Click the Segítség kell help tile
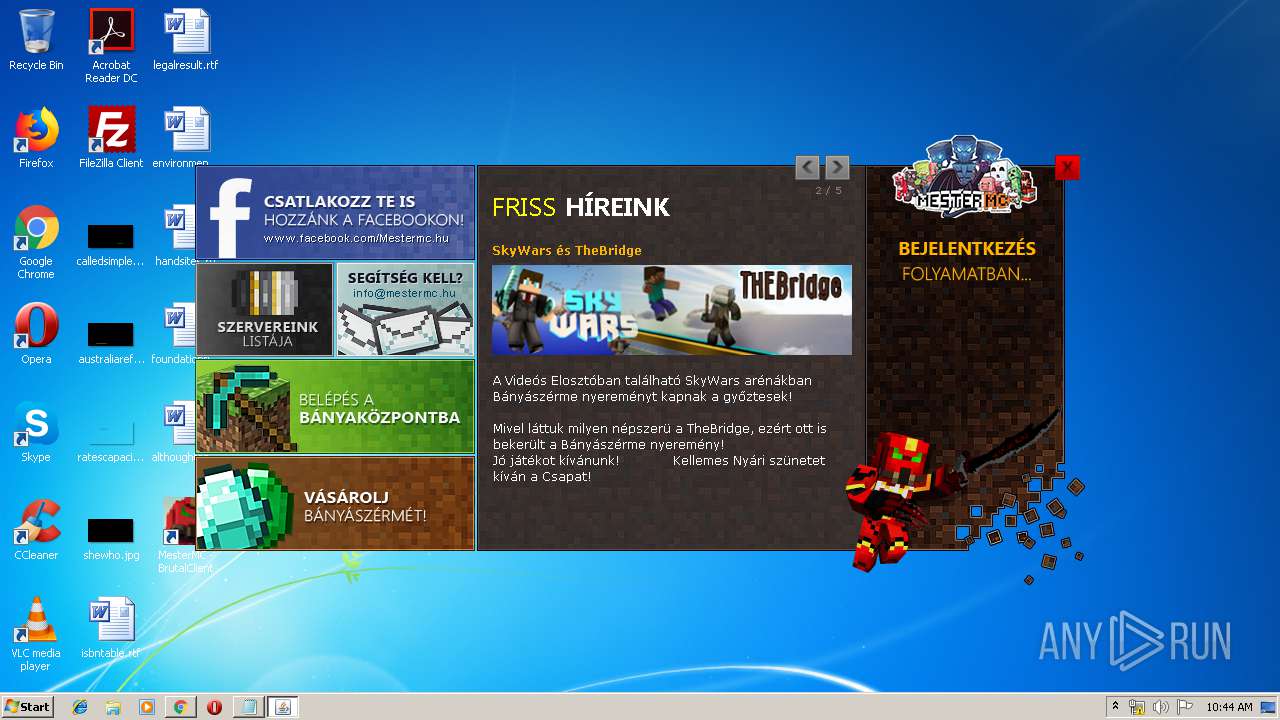The height and width of the screenshot is (720, 1280). (405, 309)
